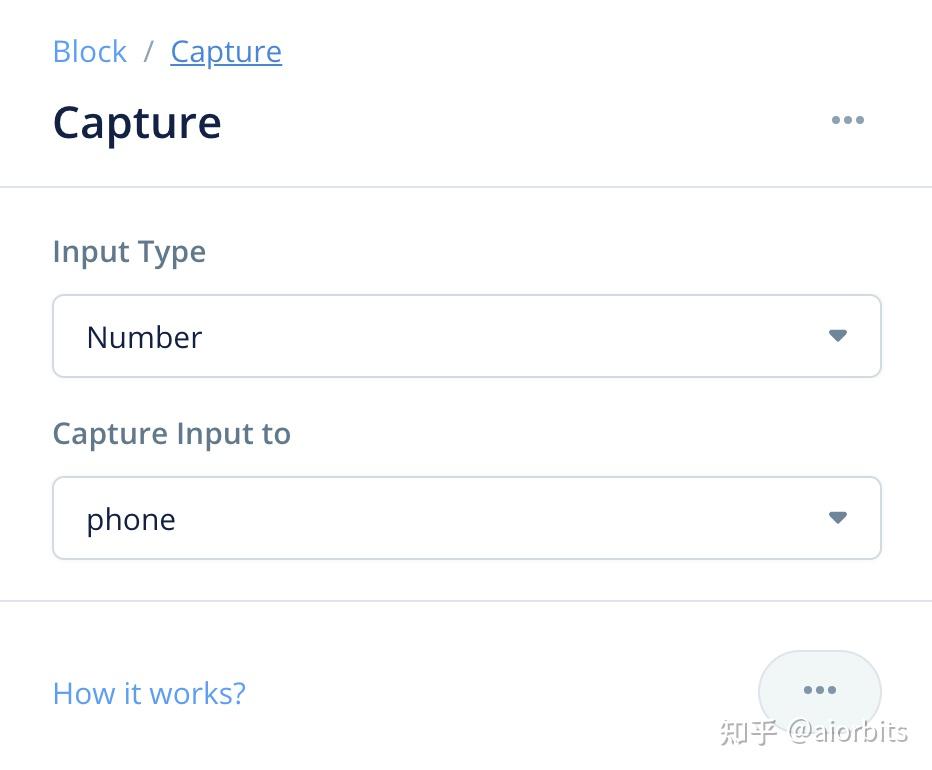Click the Capture Input to label
932x770 pixels.
point(171,433)
